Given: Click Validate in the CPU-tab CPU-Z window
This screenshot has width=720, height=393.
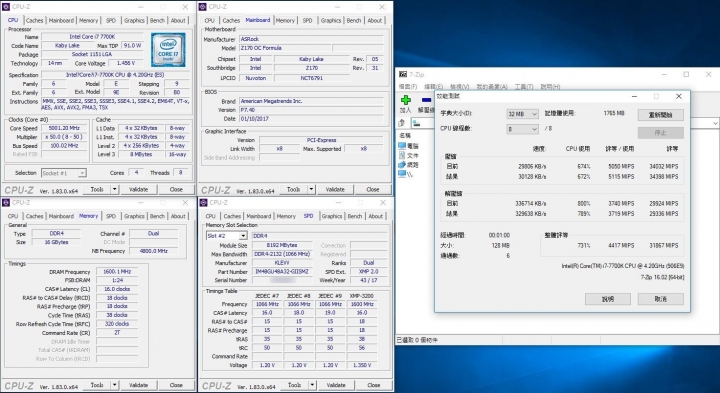Looking at the screenshot, I should click(x=138, y=189).
